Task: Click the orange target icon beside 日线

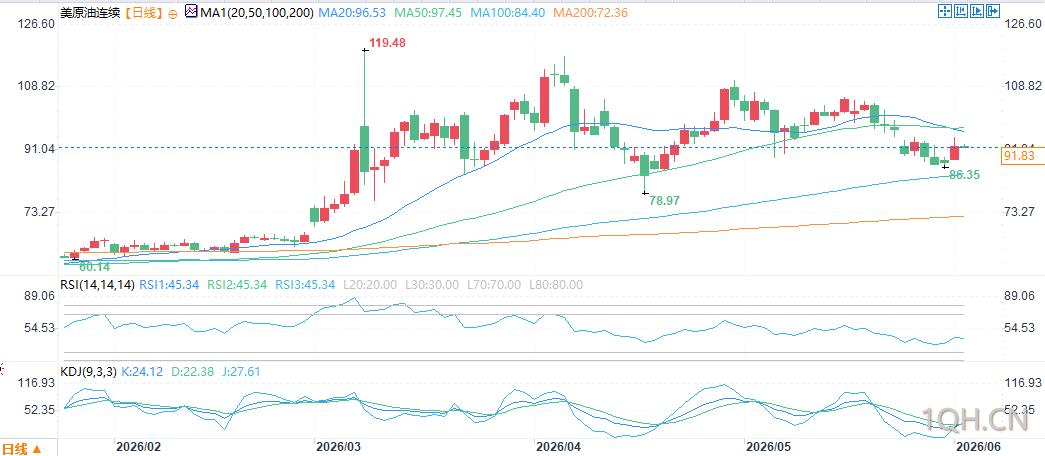Action: [x=173, y=13]
